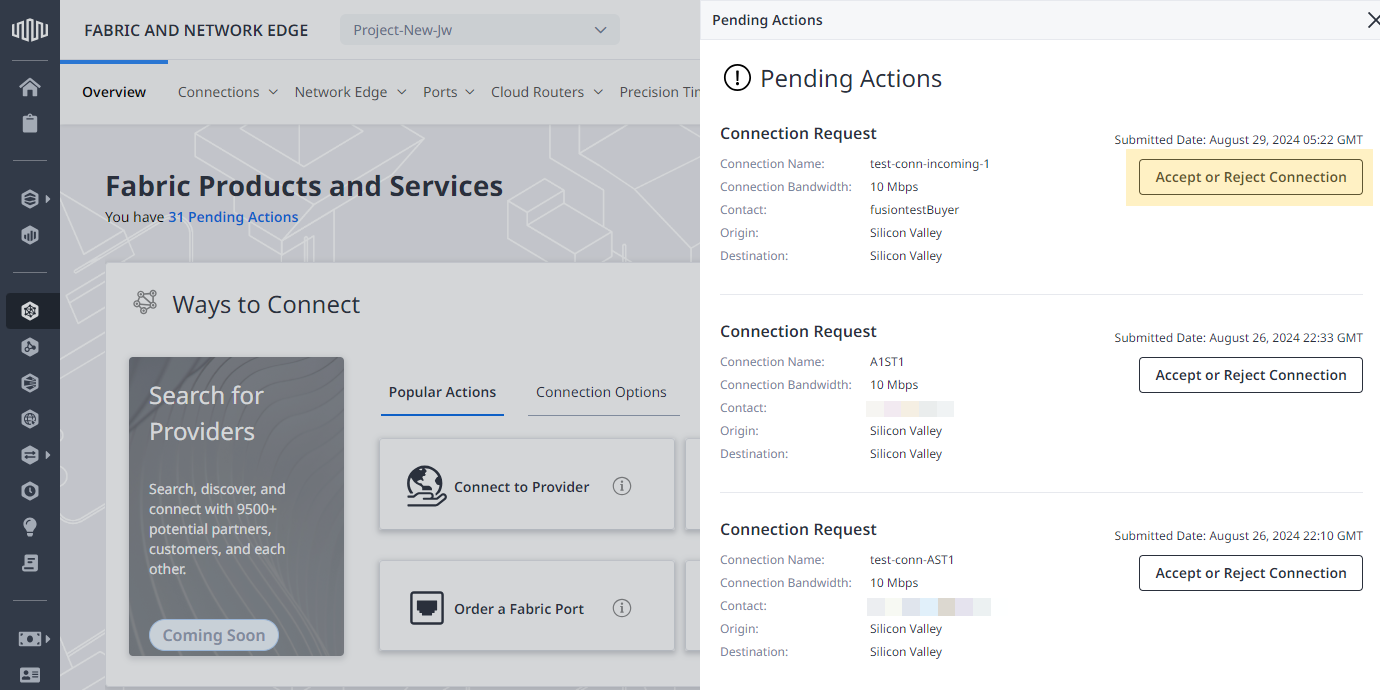The height and width of the screenshot is (690, 1380).
Task: Click the Equinix logo in the sidebar
Action: [x=30, y=30]
